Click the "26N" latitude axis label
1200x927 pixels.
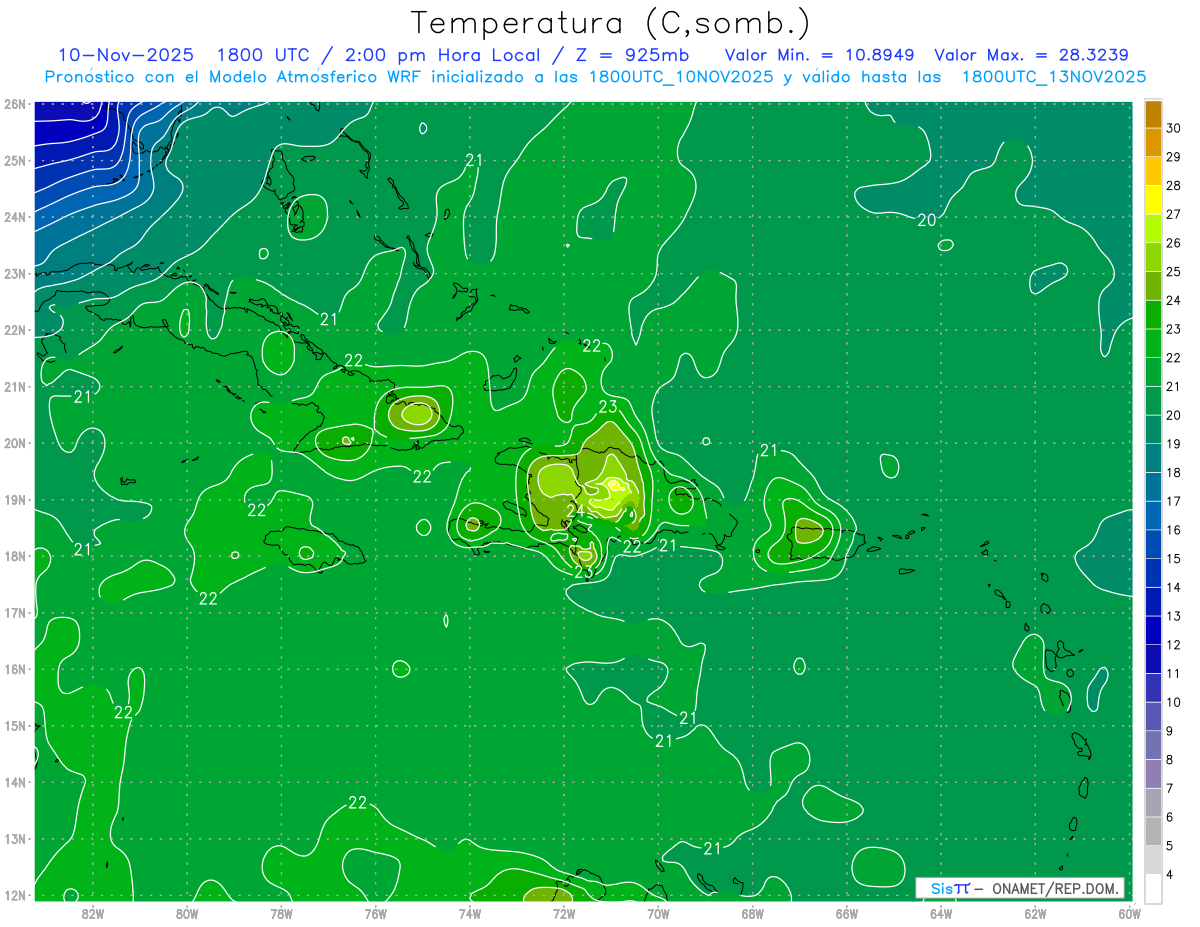pyautogui.click(x=14, y=104)
